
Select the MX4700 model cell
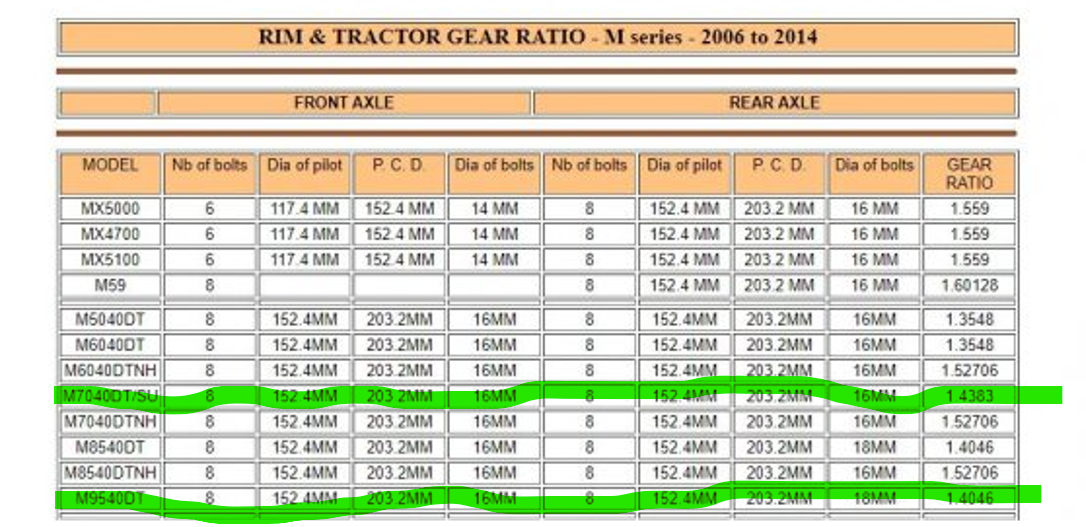pos(110,234)
